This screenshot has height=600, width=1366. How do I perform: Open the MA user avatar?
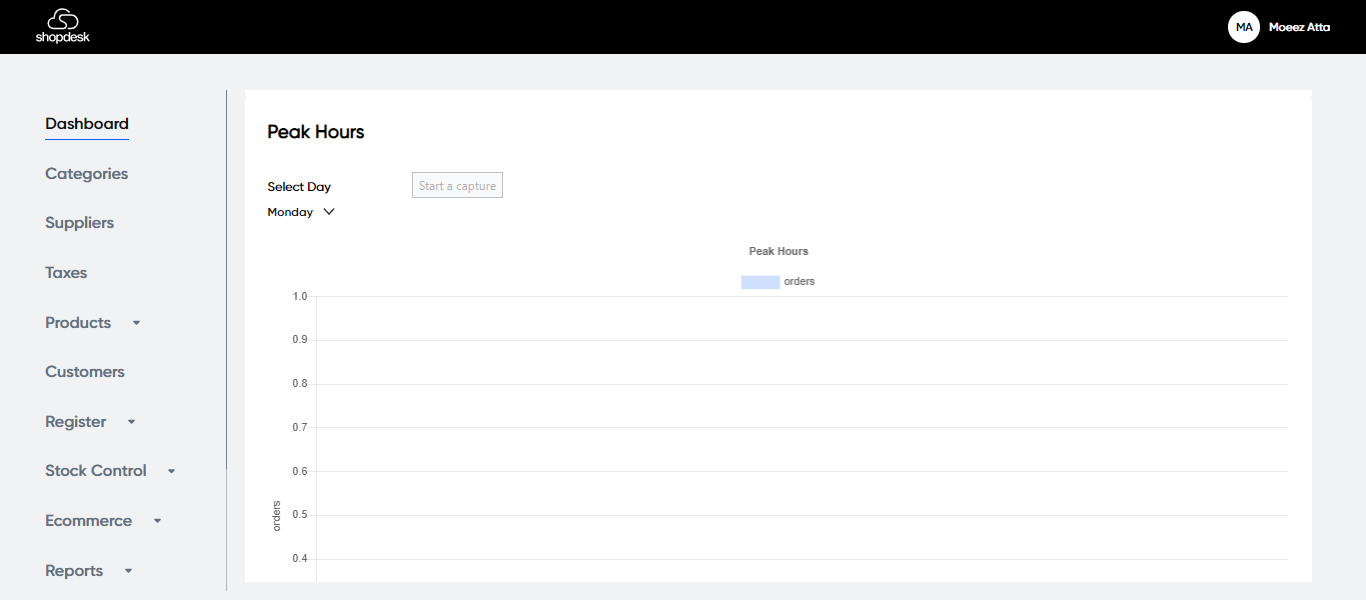tap(1243, 27)
